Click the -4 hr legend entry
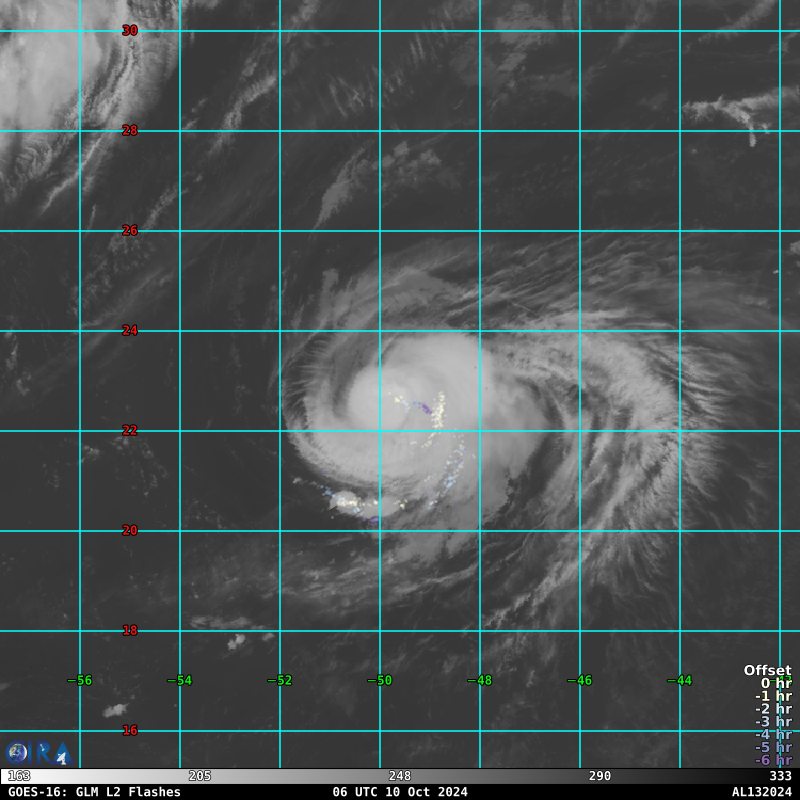This screenshot has height=800, width=800. 773,734
